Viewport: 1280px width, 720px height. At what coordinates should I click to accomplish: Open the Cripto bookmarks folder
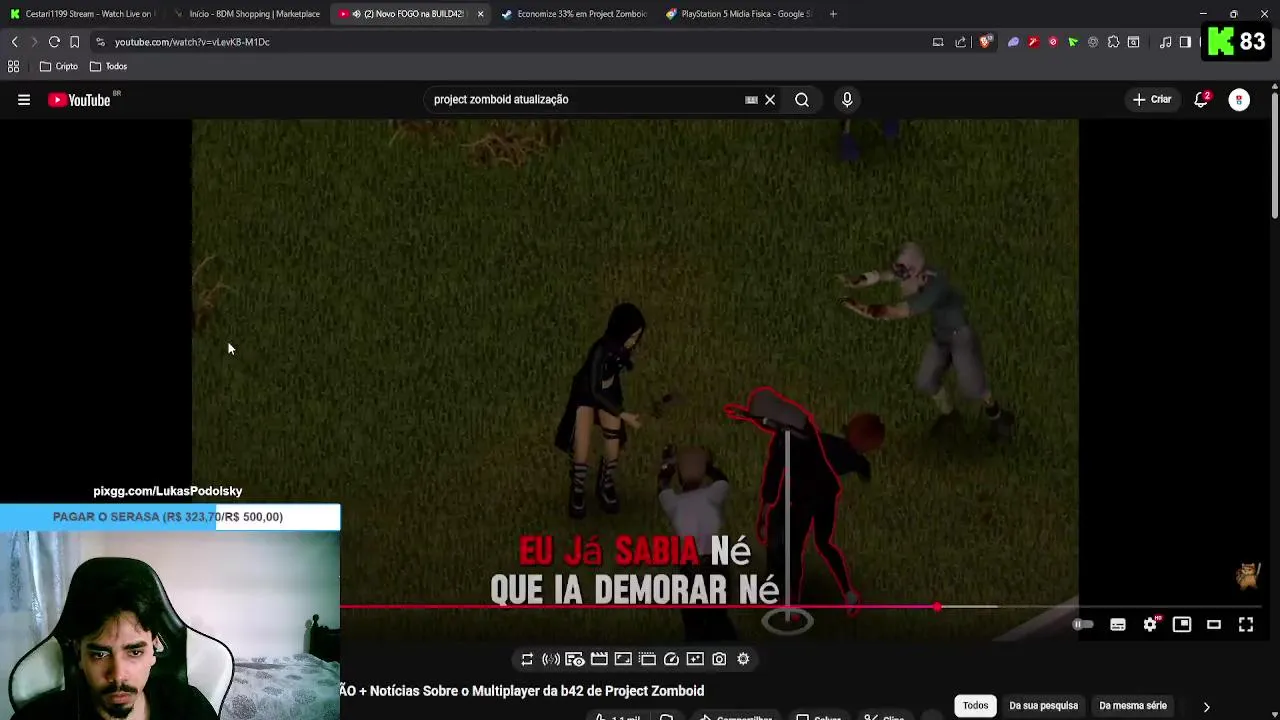[59, 67]
